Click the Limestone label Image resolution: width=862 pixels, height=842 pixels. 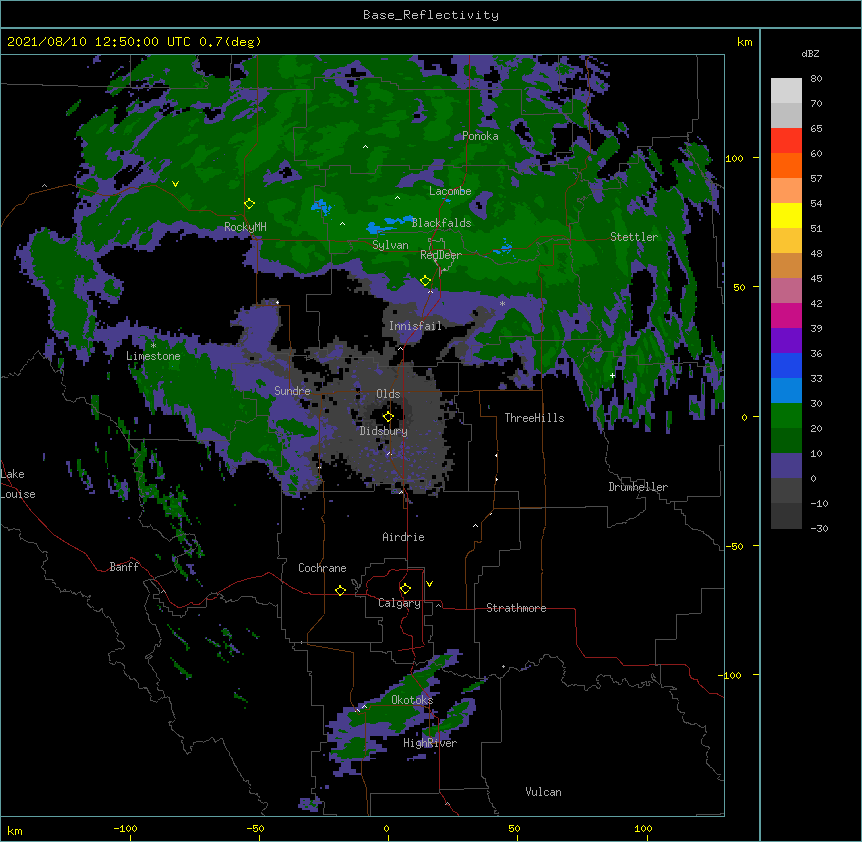tap(153, 356)
